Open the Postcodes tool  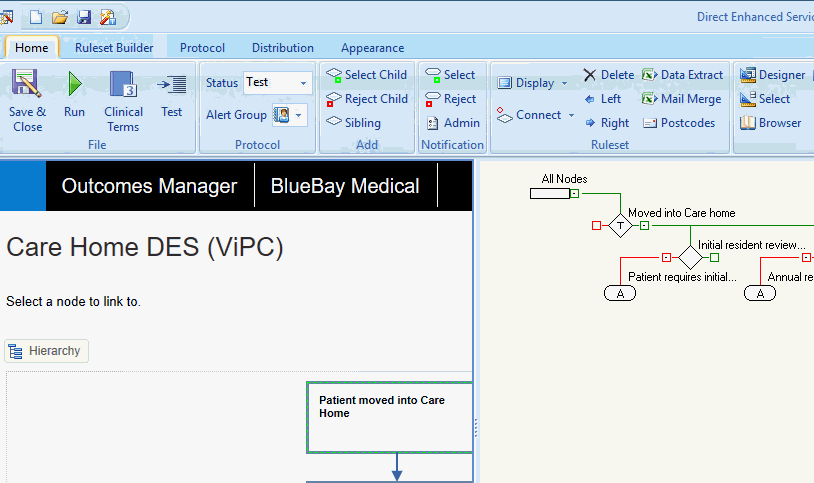(x=678, y=123)
